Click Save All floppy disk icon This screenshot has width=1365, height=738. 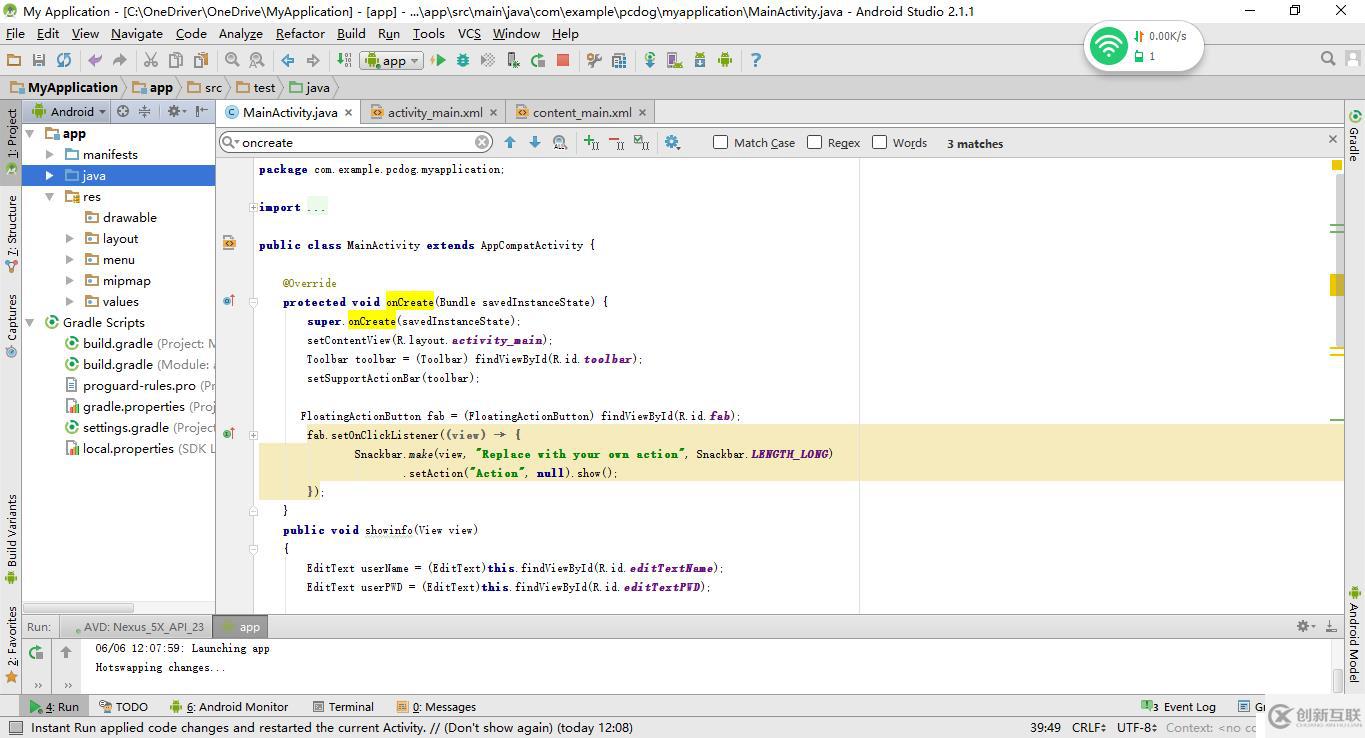[39, 60]
